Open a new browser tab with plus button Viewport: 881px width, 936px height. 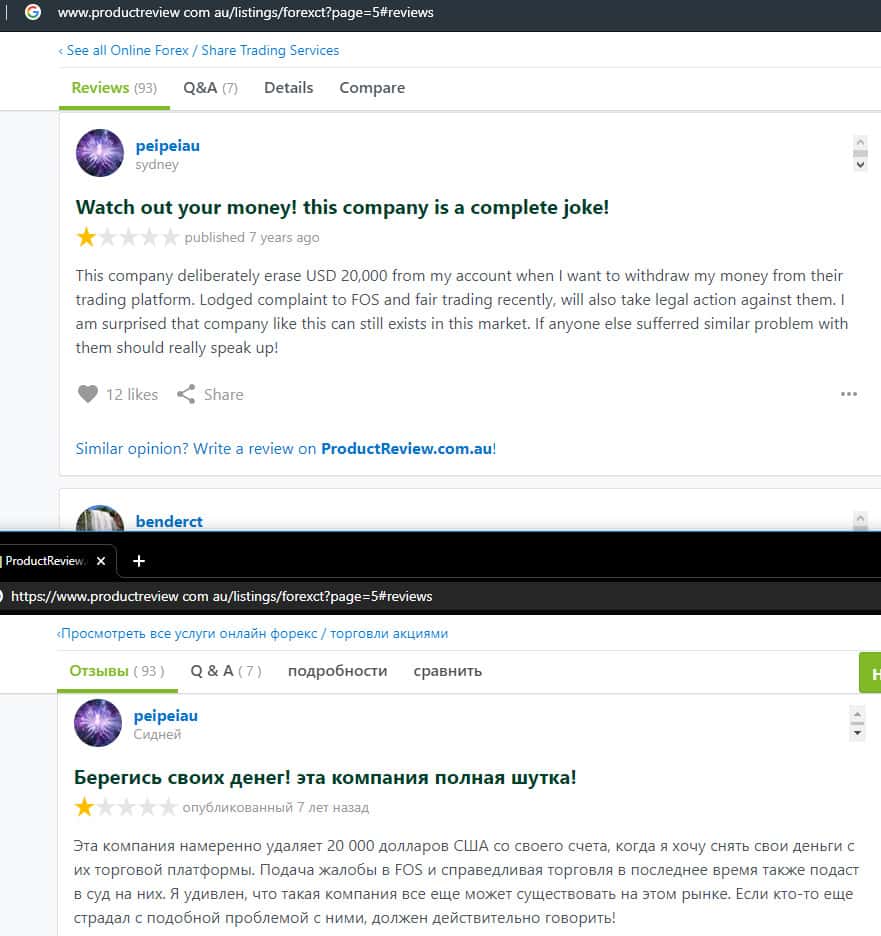[x=138, y=561]
